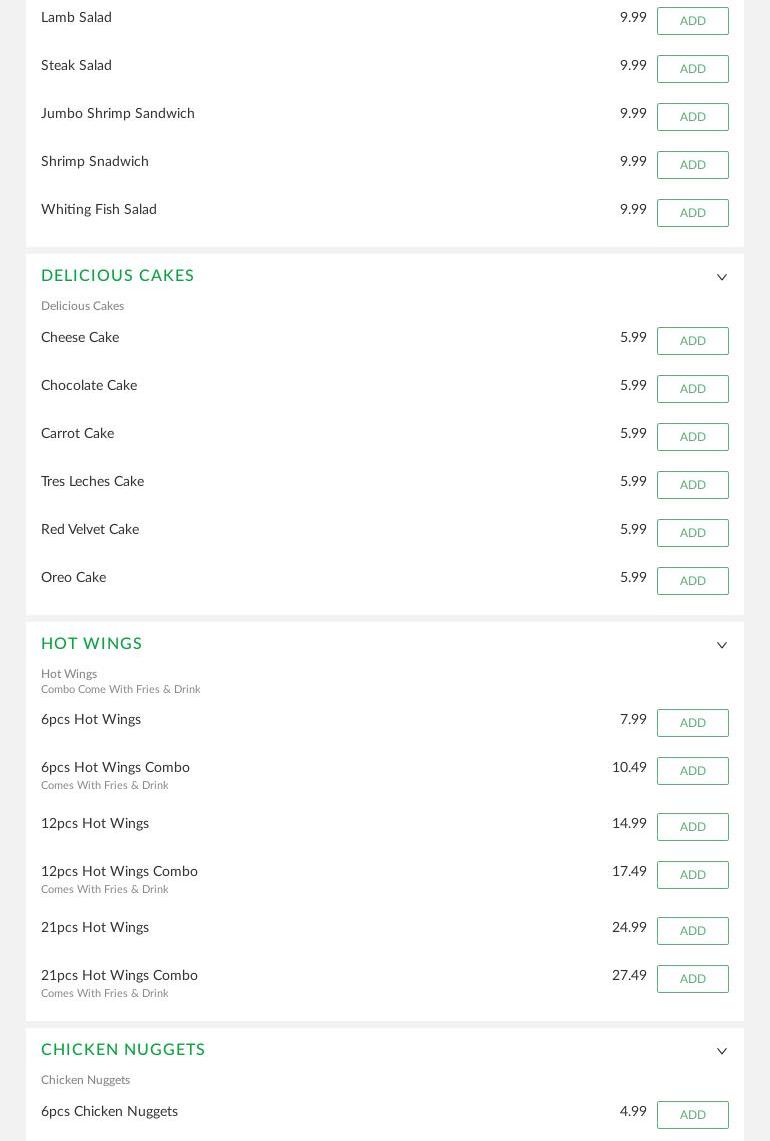This screenshot has width=770, height=1141.
Task: Add 6pcs Chicken Nuggets to order
Action: pyautogui.click(x=692, y=1116)
